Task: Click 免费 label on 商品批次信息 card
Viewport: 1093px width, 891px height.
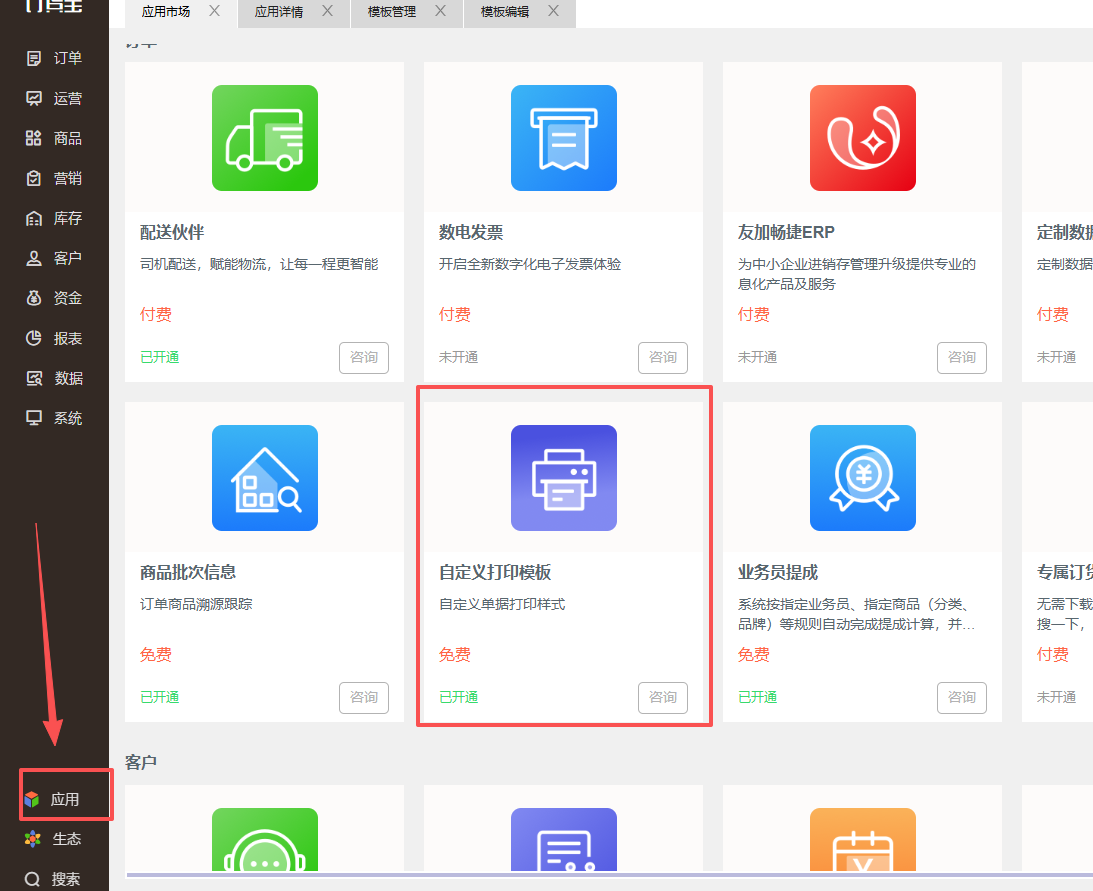Action: (x=155, y=655)
